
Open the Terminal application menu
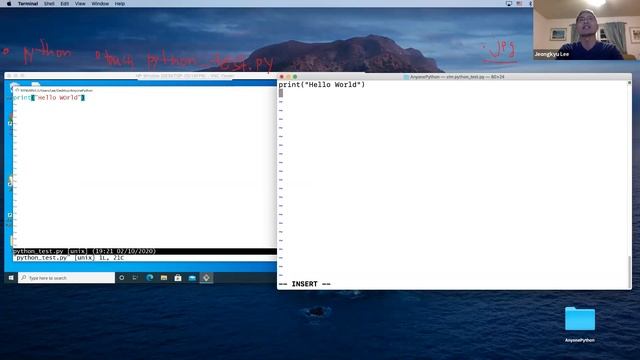(28, 3)
